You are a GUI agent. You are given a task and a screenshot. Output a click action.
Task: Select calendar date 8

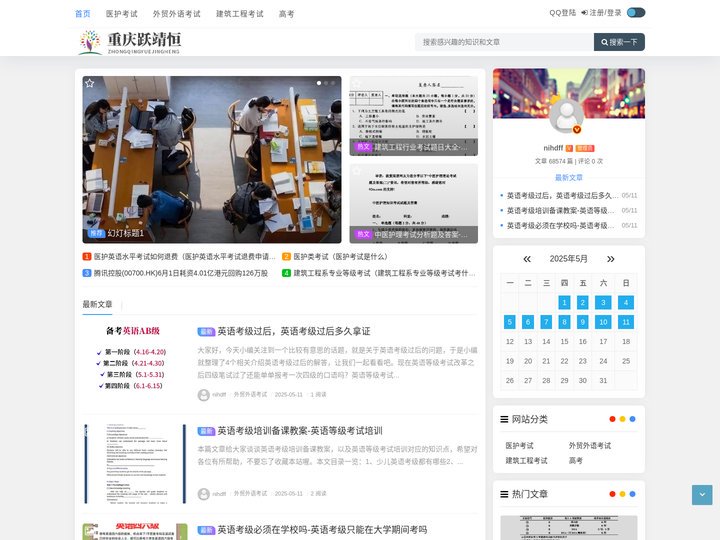564,322
